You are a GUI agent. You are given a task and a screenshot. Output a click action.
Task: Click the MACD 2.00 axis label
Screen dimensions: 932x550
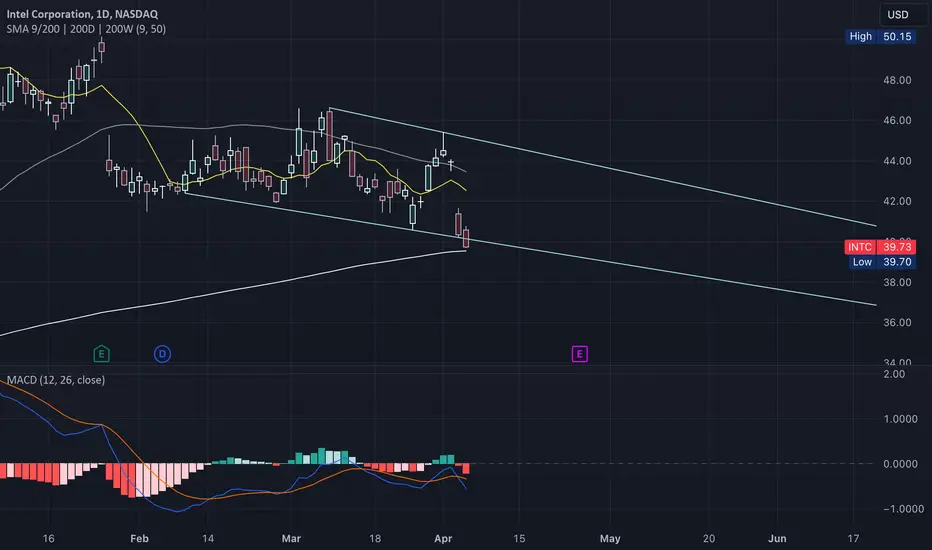coord(895,374)
